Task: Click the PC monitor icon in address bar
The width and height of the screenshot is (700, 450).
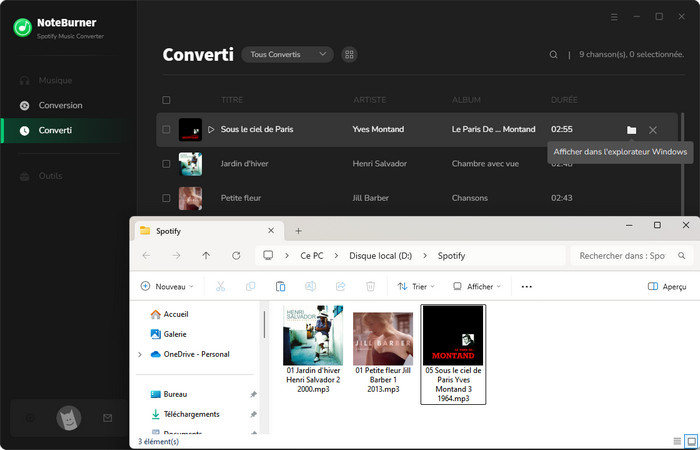Action: coord(268,255)
